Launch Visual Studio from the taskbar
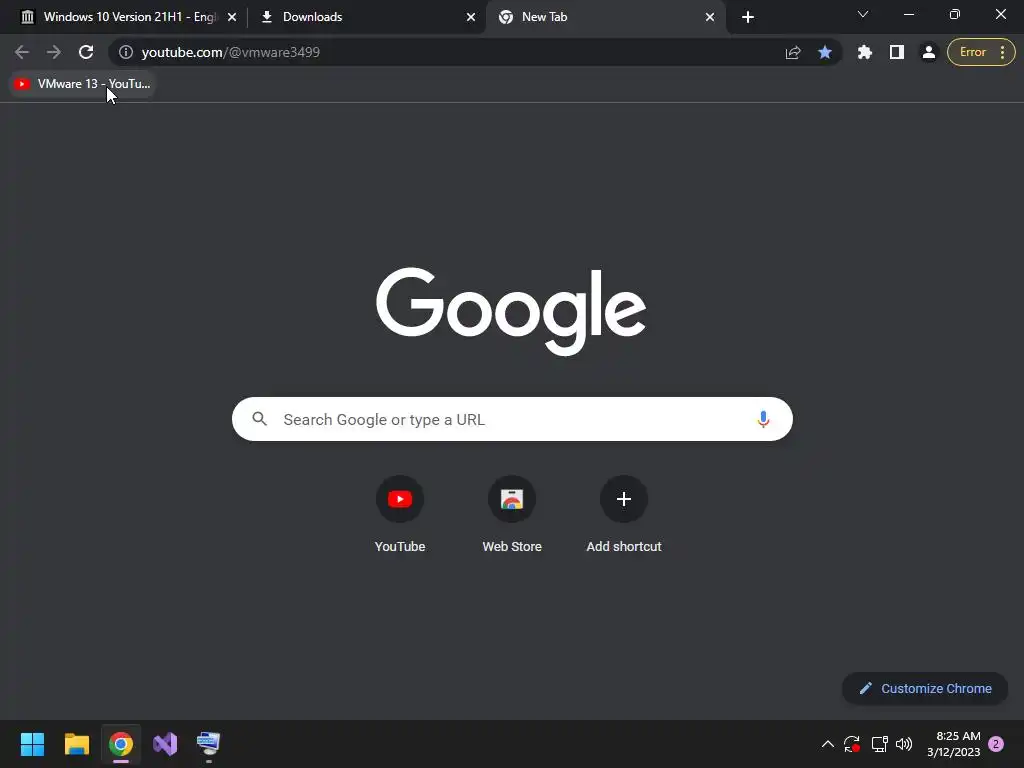This screenshot has height=768, width=1024. [165, 744]
